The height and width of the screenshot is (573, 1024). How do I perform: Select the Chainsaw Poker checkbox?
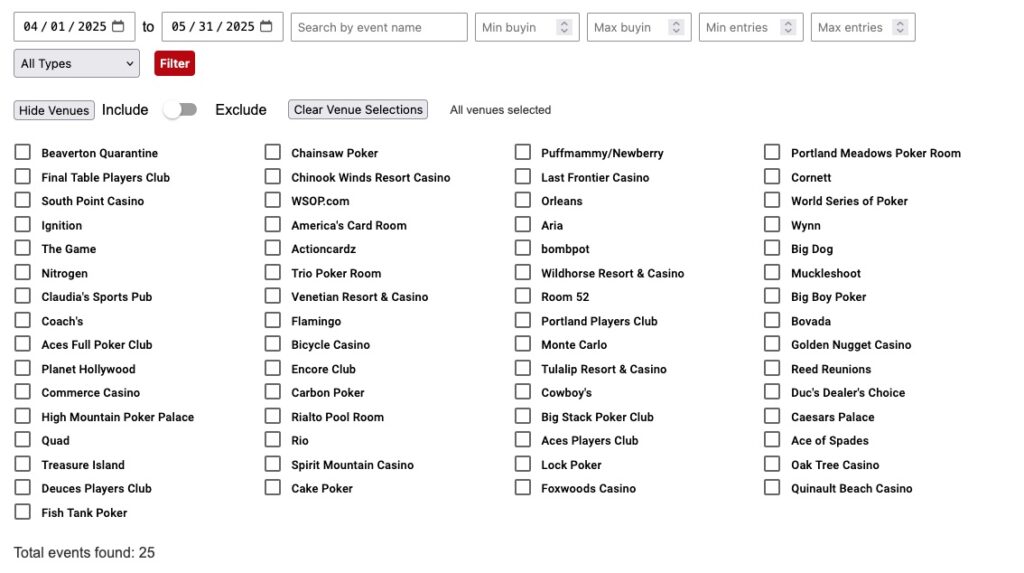272,152
